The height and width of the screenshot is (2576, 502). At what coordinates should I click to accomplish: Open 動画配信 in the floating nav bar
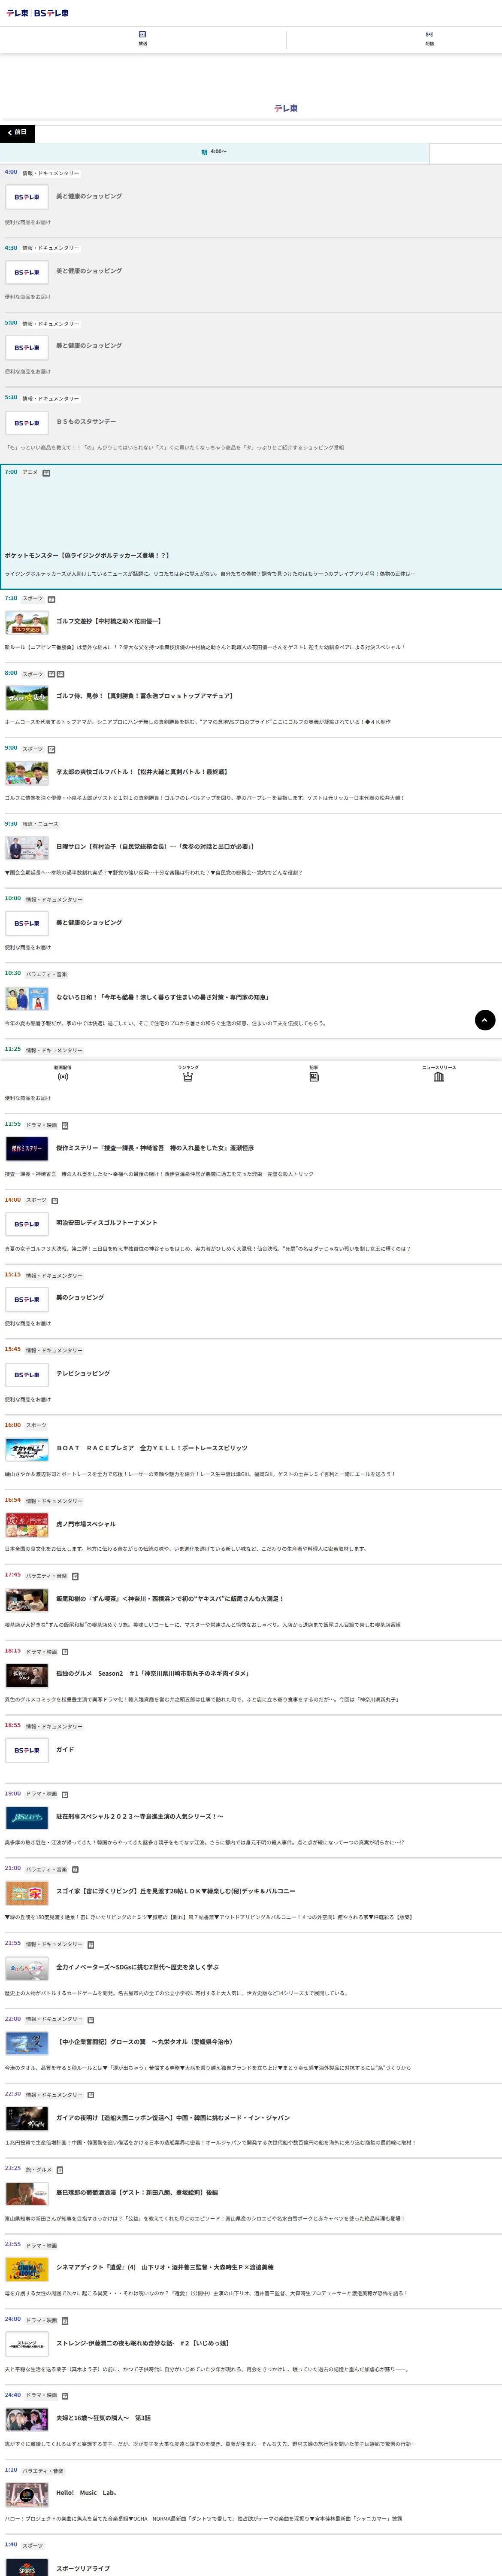point(63,1073)
